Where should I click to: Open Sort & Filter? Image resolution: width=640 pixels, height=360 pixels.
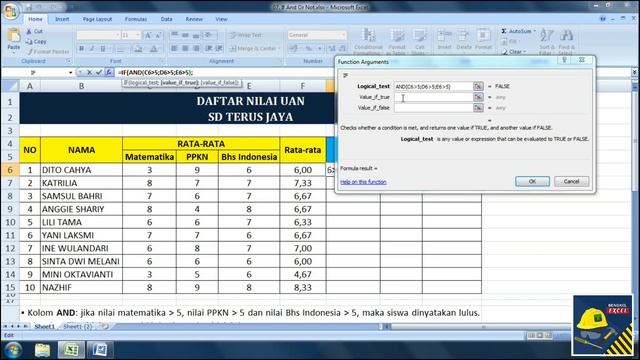click(546, 41)
